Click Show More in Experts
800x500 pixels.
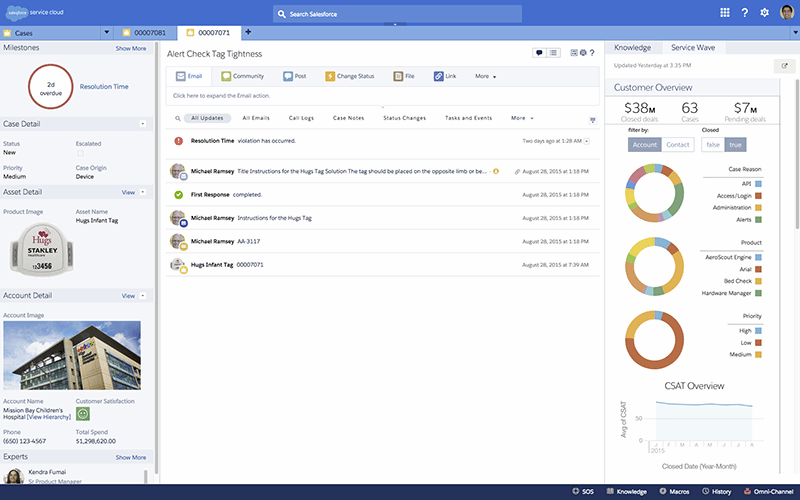(131, 458)
